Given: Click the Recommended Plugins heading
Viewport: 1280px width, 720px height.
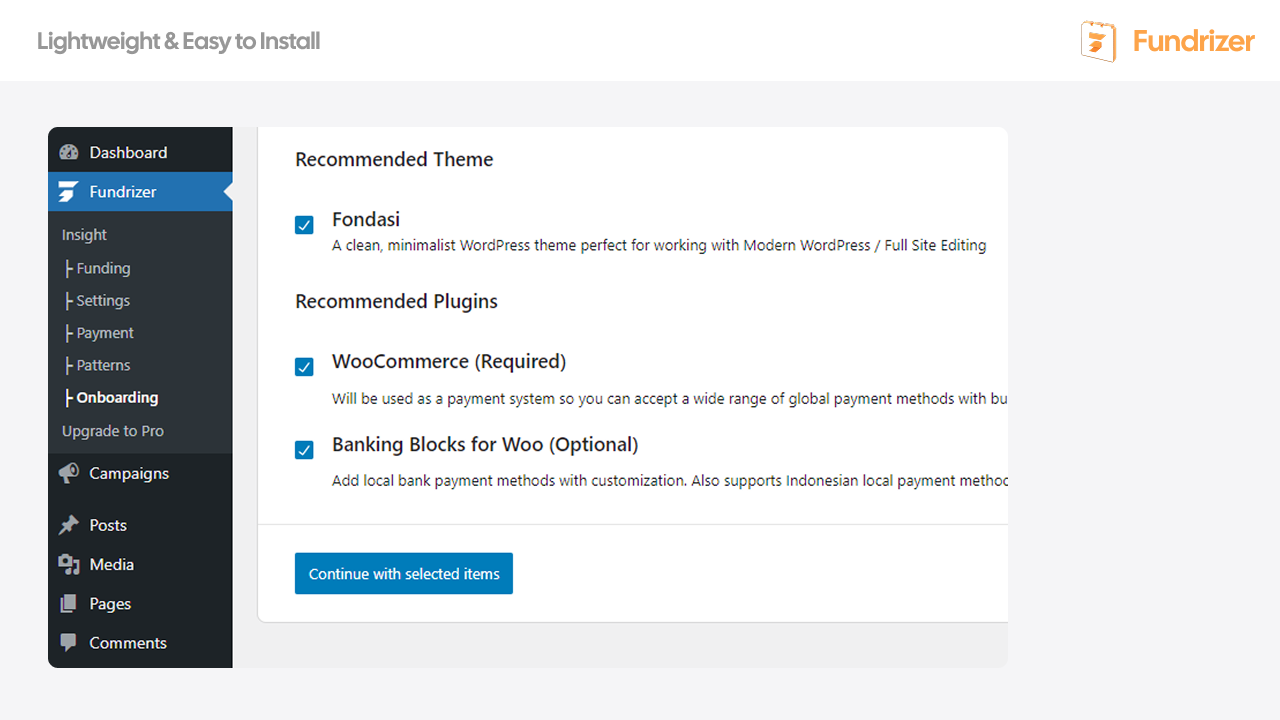Looking at the screenshot, I should (x=396, y=301).
